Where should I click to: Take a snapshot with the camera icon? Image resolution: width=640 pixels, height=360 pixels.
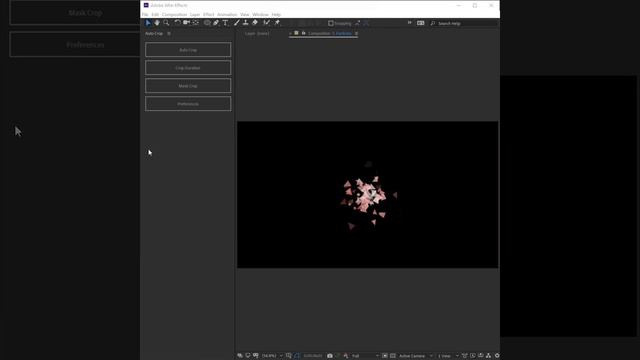click(330, 356)
